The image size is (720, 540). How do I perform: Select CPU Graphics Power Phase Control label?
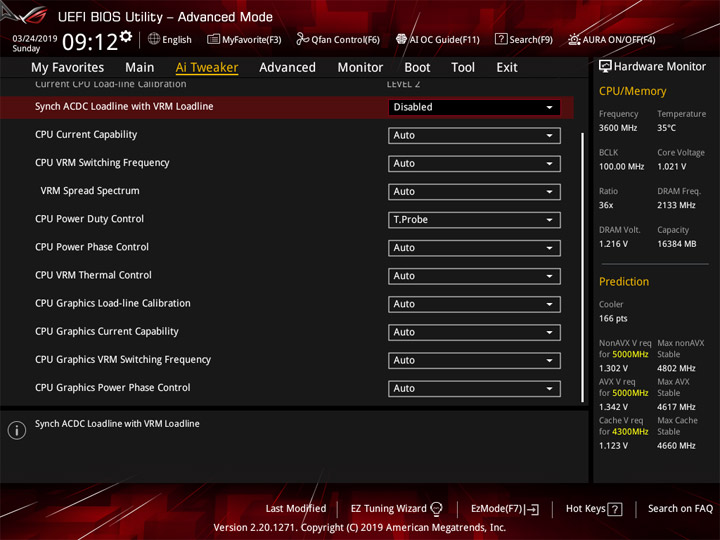(112, 388)
